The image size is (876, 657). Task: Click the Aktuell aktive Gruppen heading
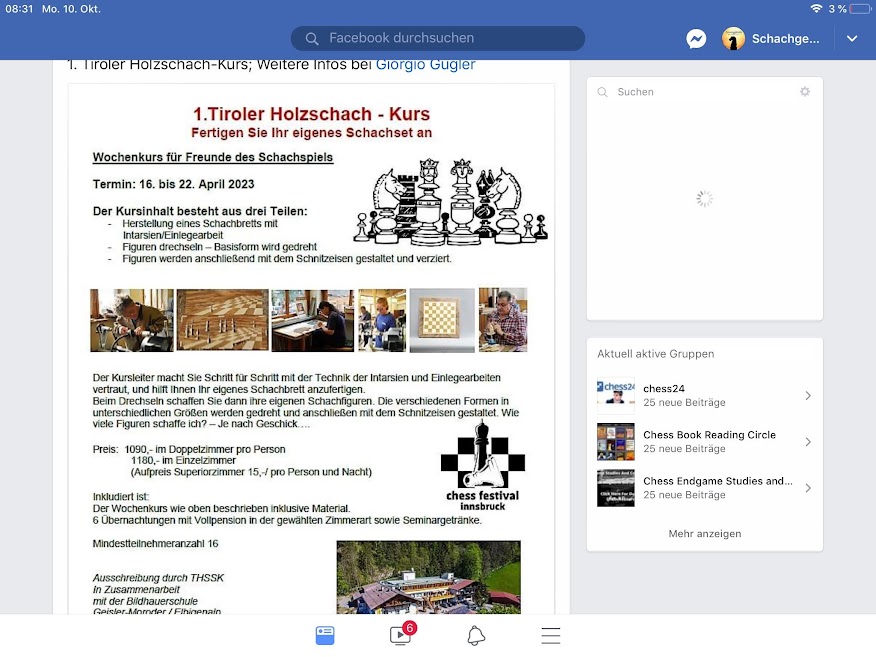click(655, 354)
